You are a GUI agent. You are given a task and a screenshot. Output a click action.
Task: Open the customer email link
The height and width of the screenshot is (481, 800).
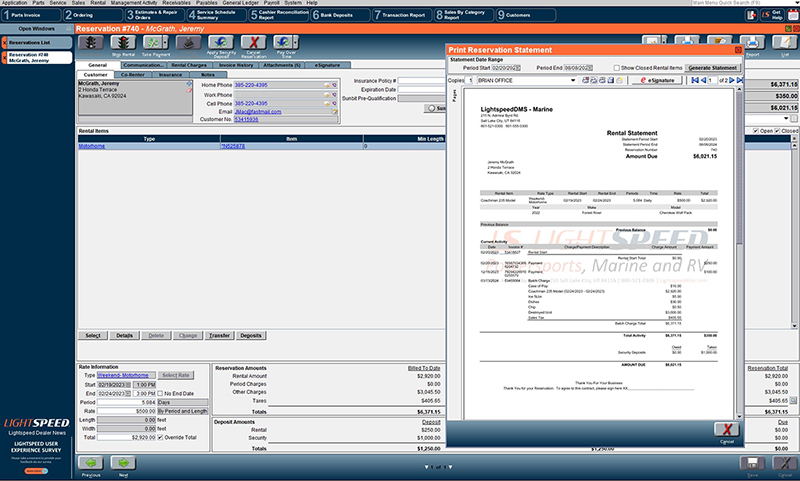coord(258,112)
